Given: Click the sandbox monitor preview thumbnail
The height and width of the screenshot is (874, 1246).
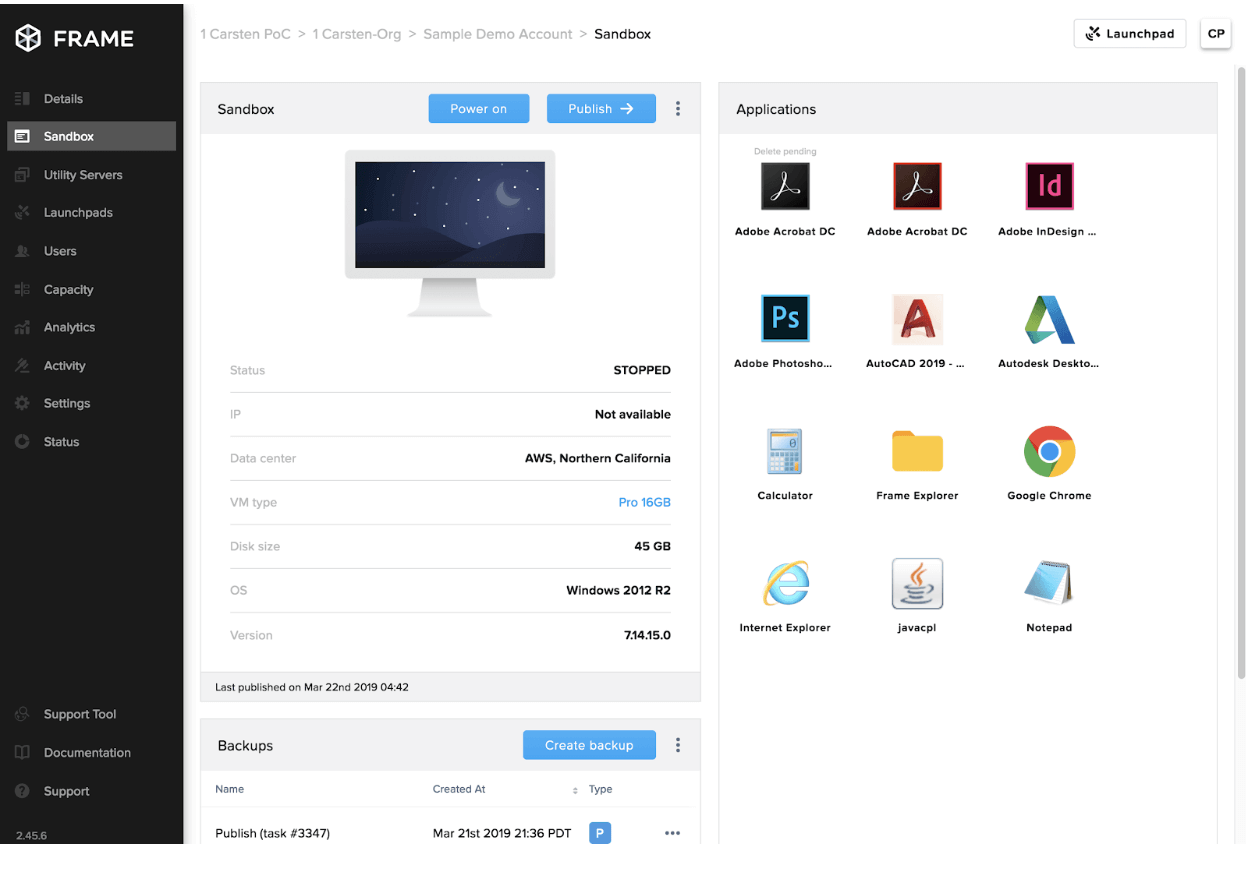Looking at the screenshot, I should (x=450, y=215).
